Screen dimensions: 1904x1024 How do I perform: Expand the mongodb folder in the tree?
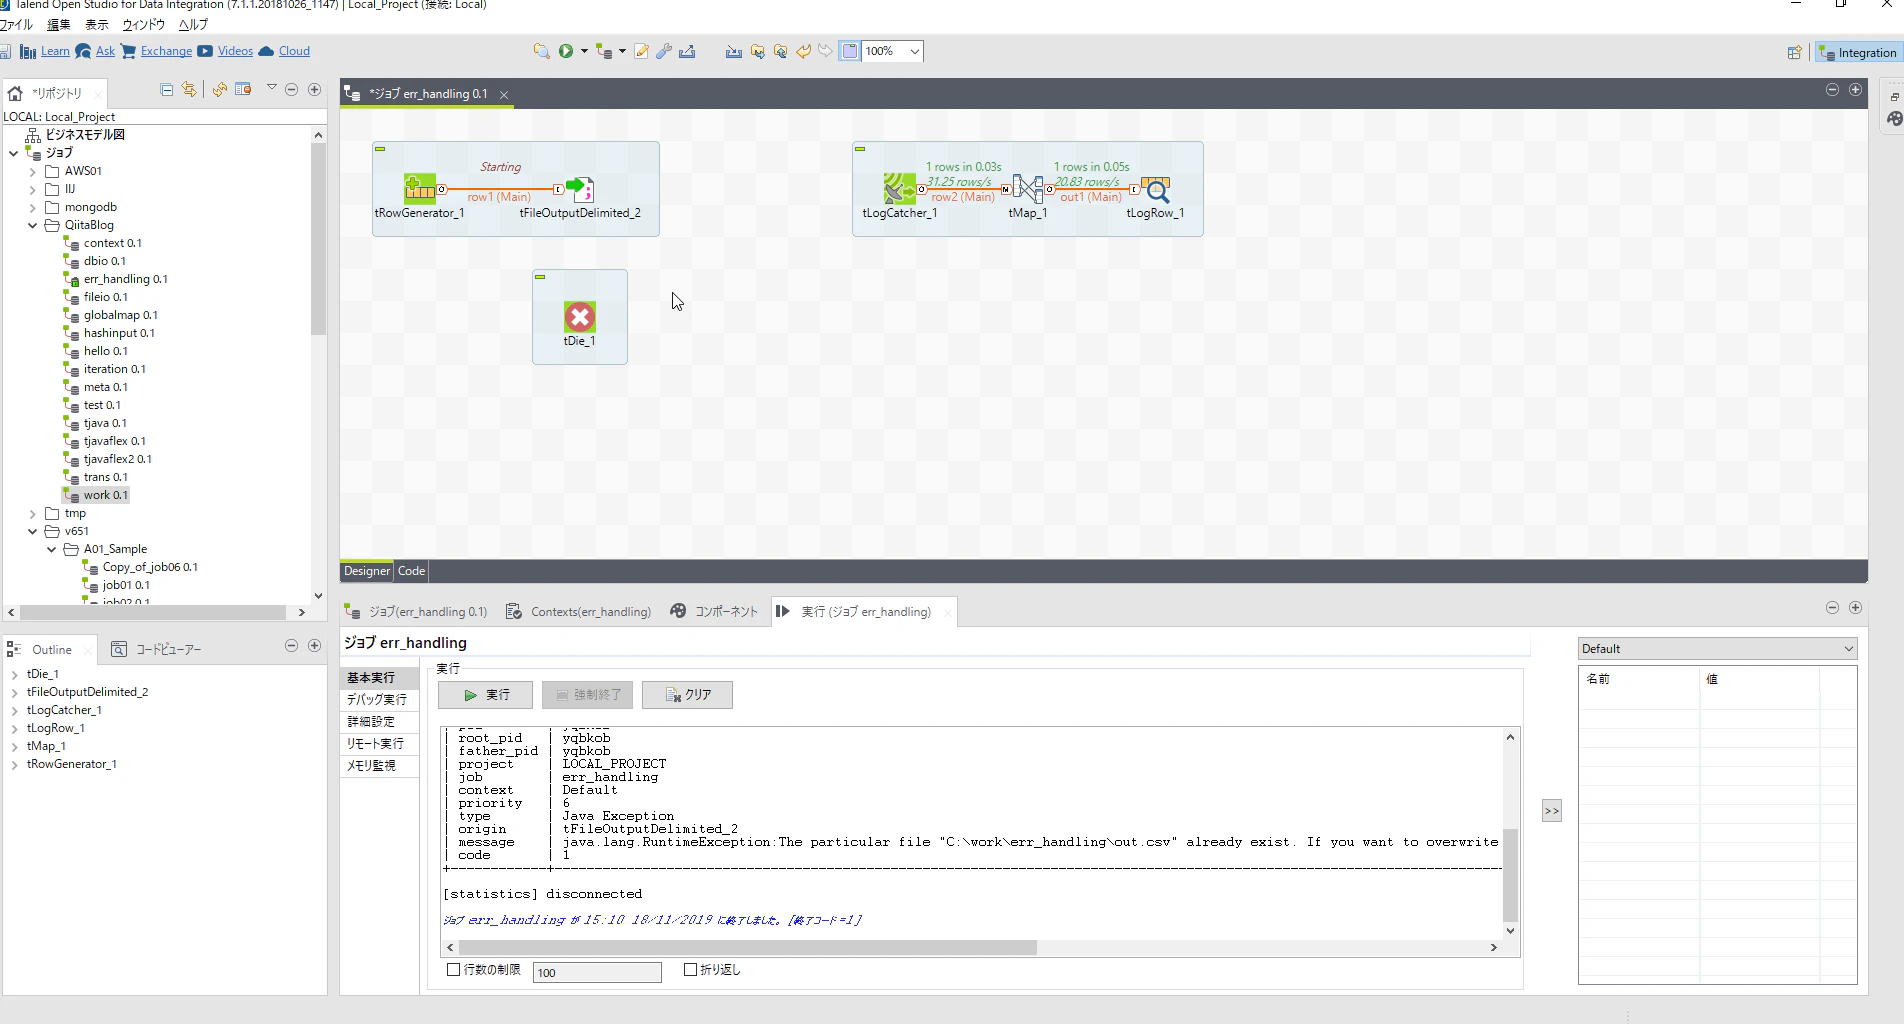[32, 208]
